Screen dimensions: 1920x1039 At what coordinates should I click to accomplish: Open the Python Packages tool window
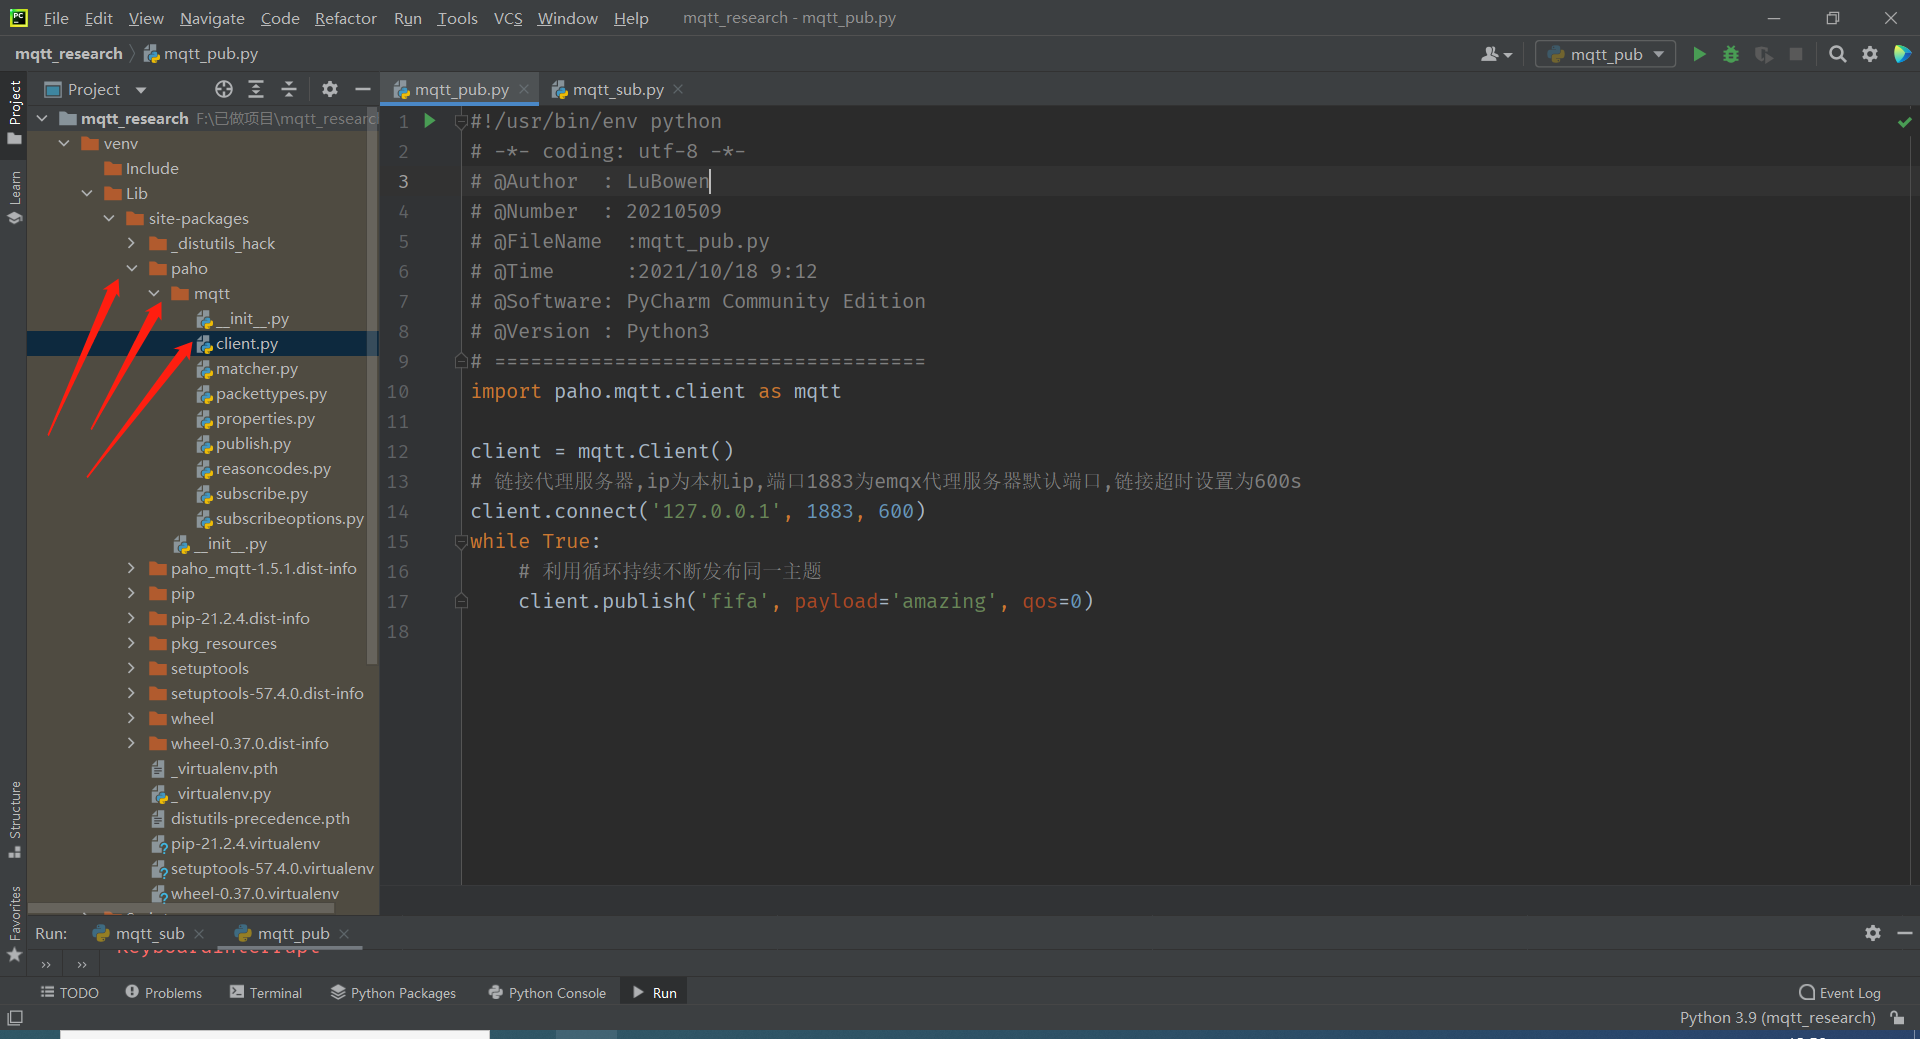coord(393,992)
